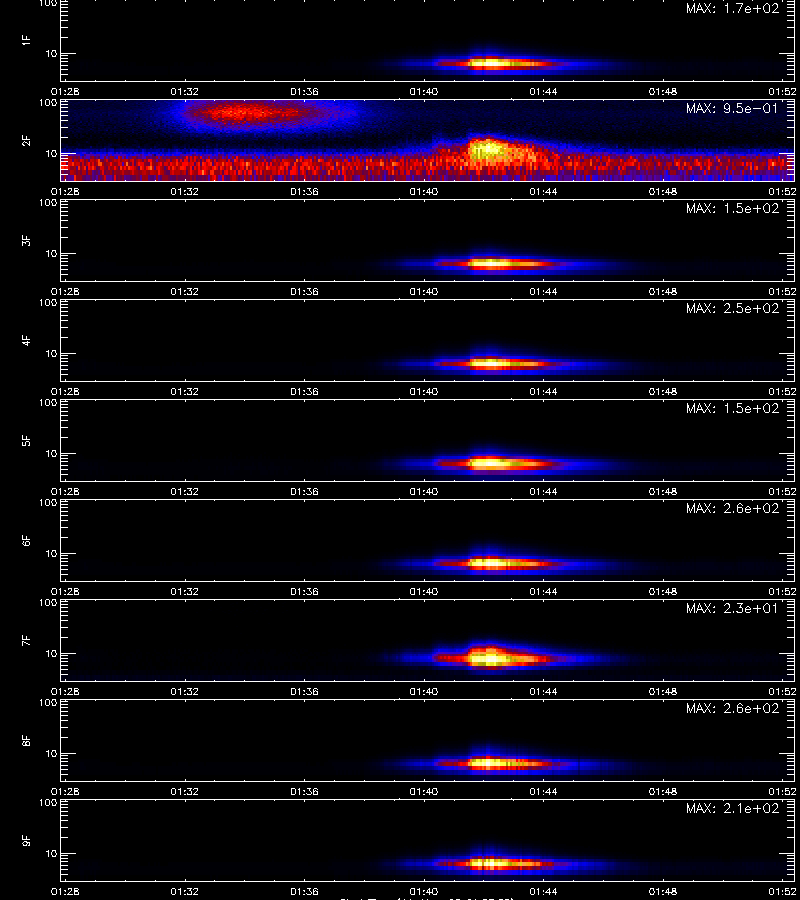Click the 10 energy tick label of 1F panel
This screenshot has width=800, height=900.
tap(52, 54)
